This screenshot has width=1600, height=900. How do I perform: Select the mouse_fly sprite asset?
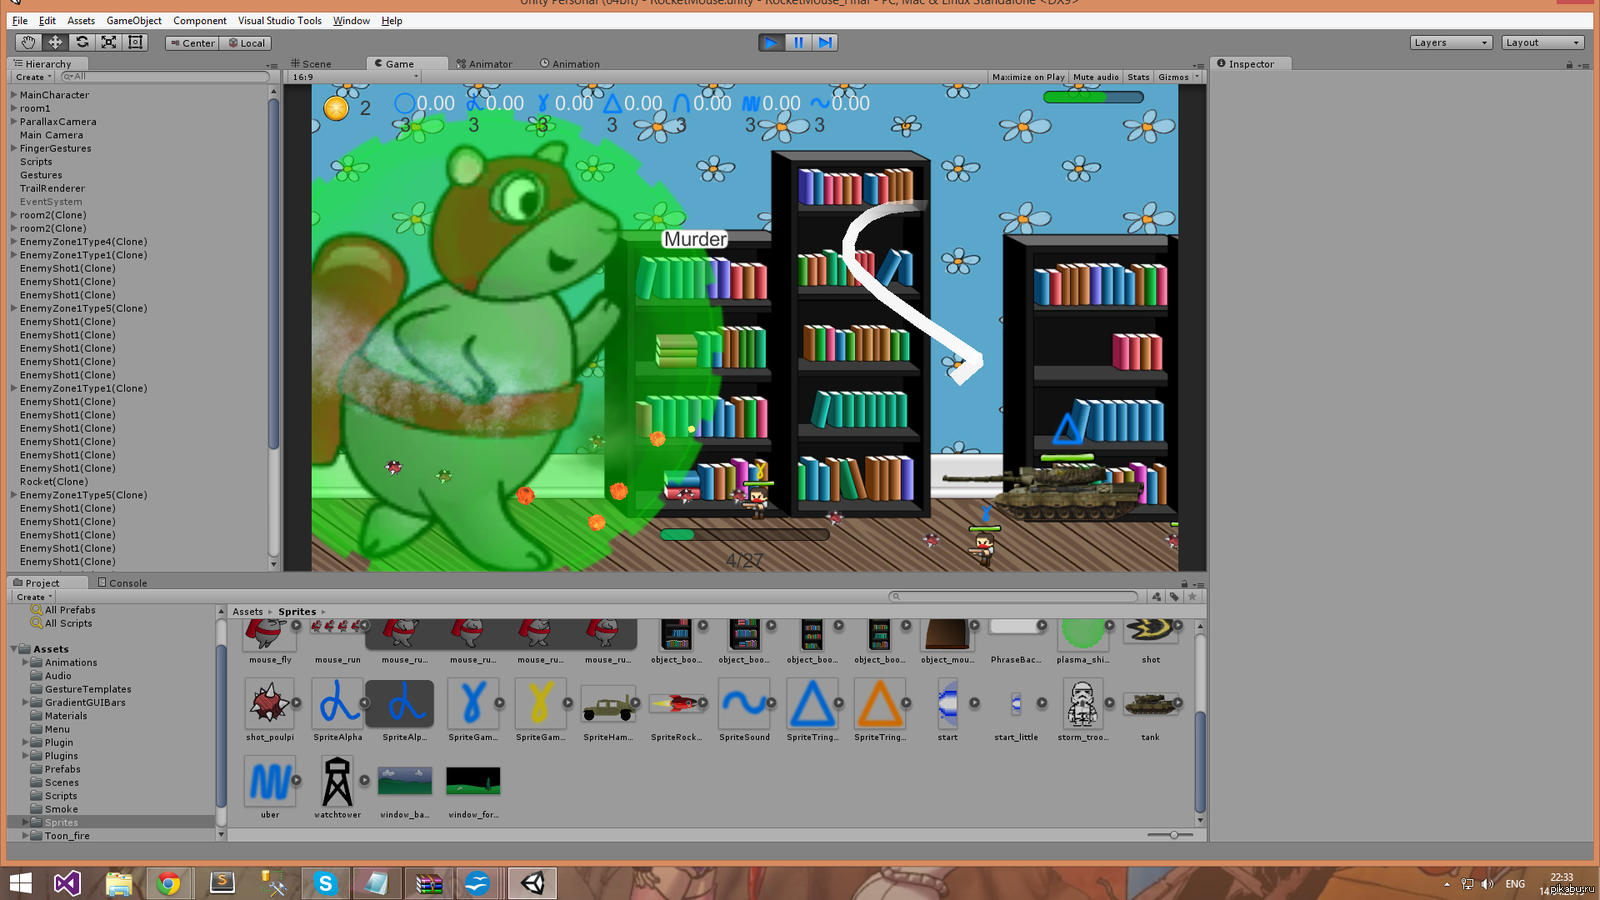270,640
